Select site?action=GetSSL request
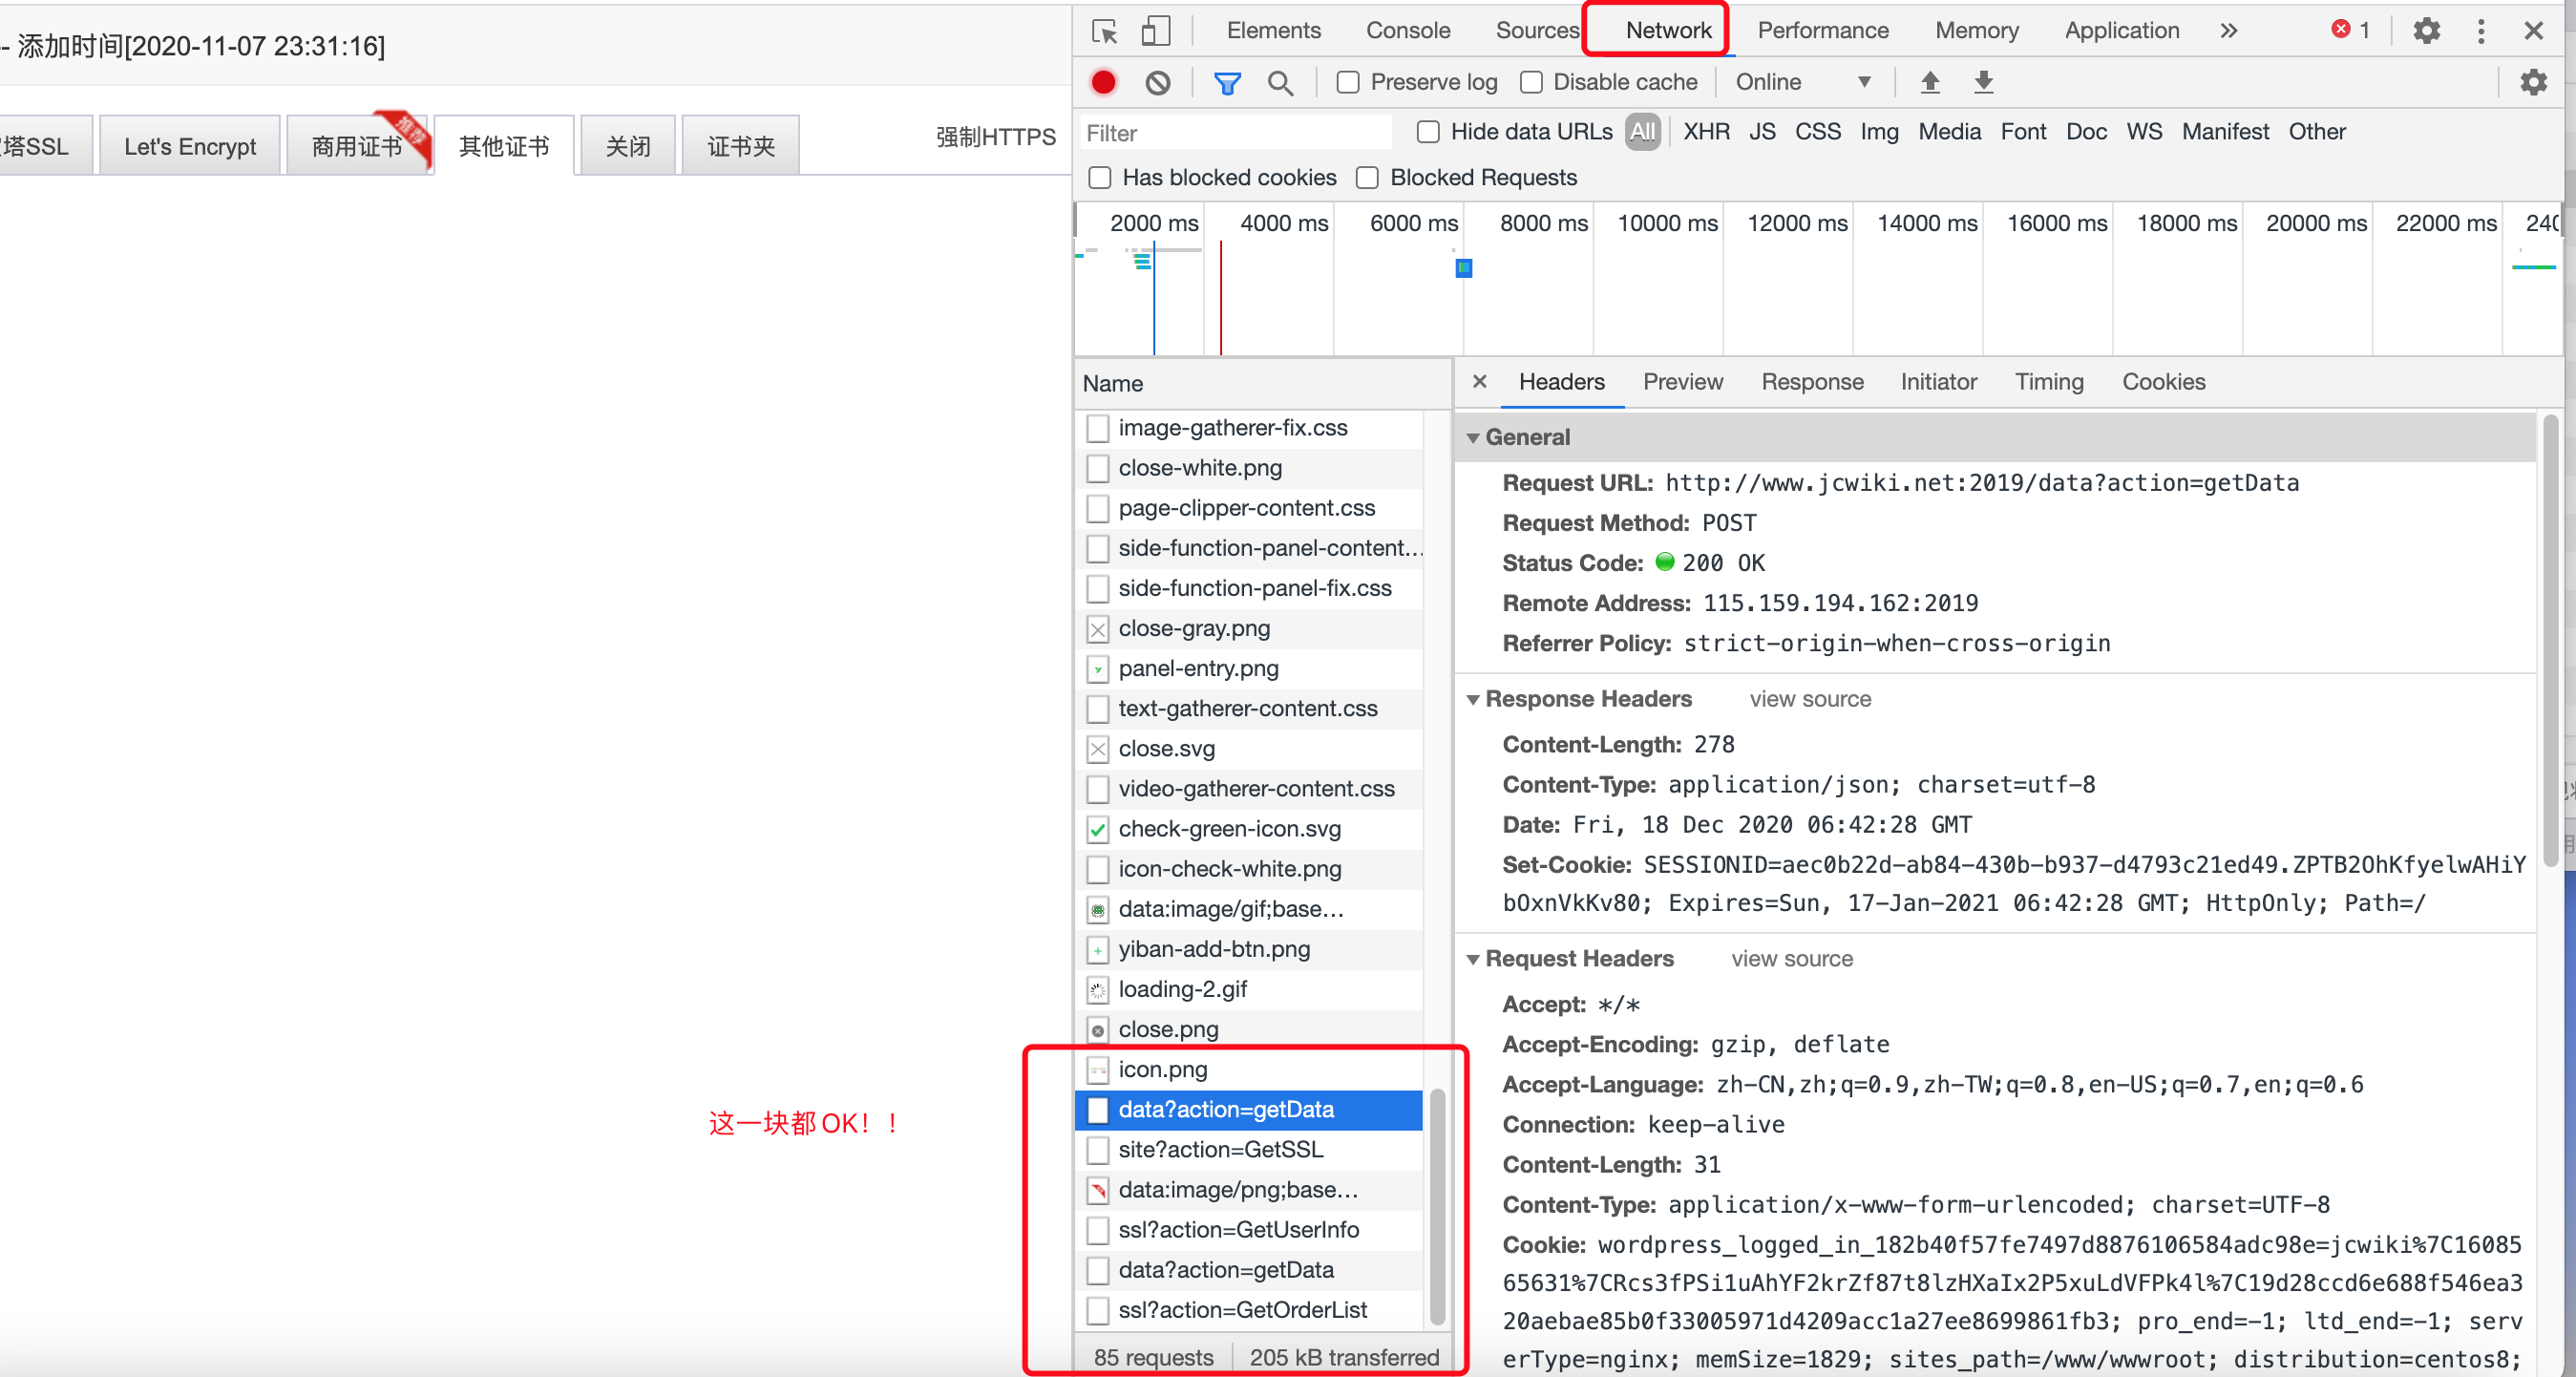Screen dimensions: 2576x1377 pos(1248,1150)
